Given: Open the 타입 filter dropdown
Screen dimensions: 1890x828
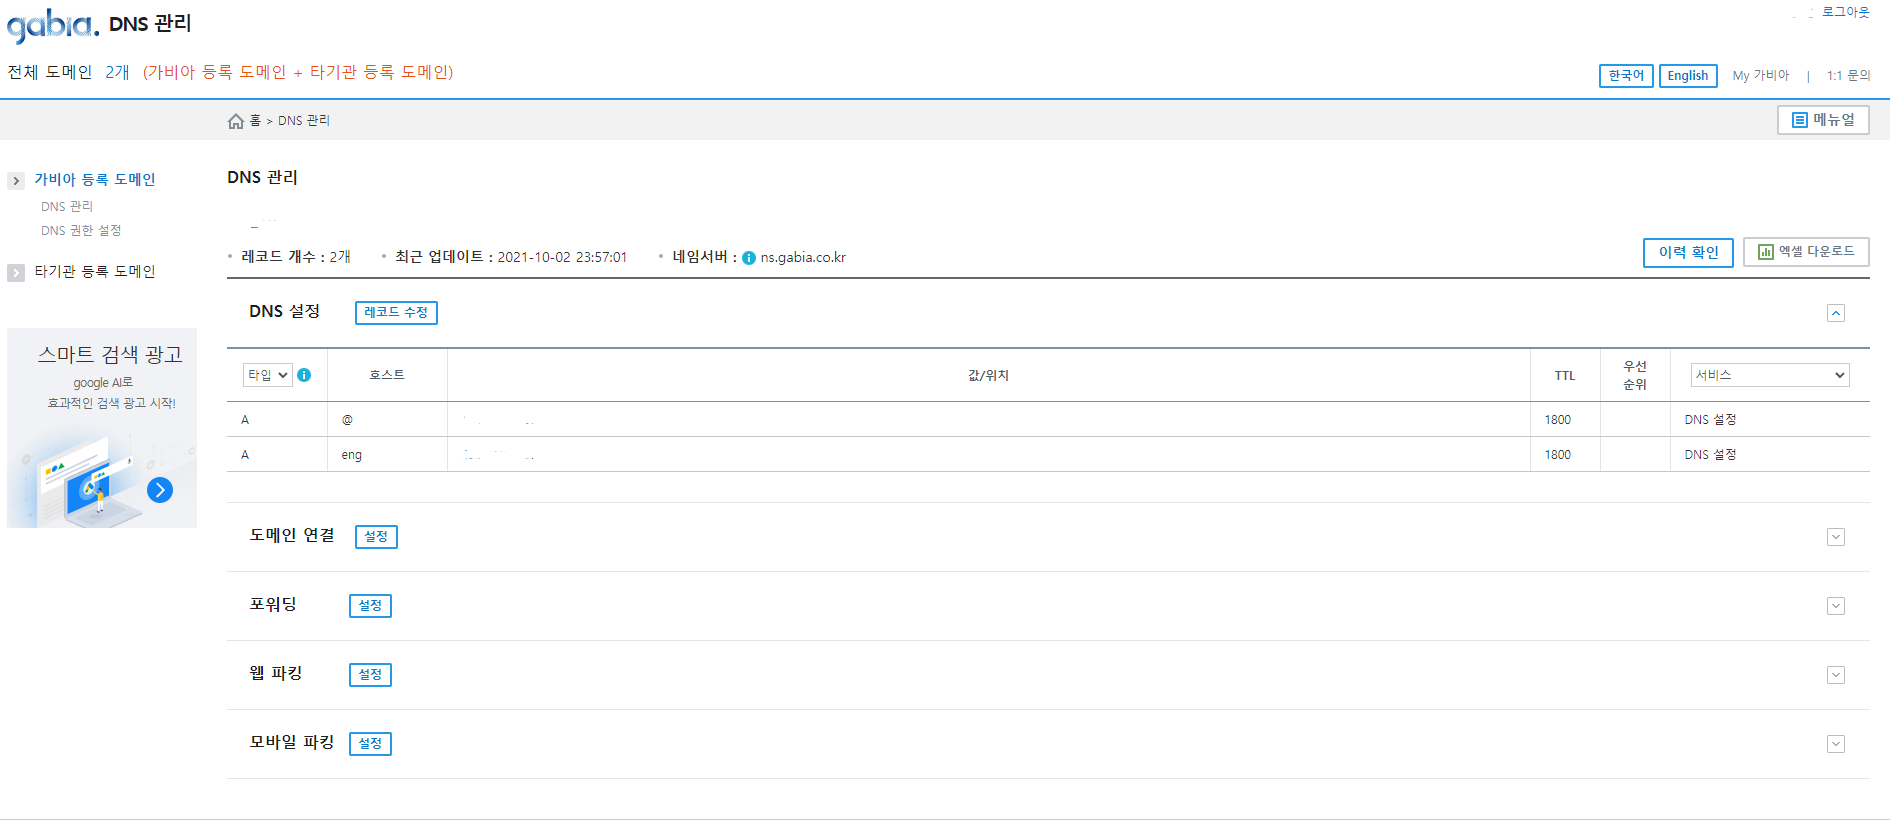Looking at the screenshot, I should [x=267, y=375].
